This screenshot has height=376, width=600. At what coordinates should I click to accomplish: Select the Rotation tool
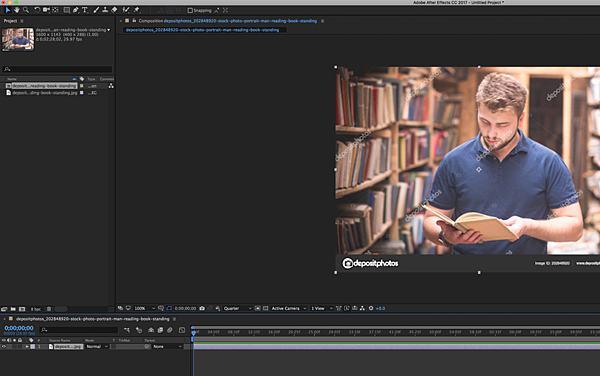click(37, 10)
